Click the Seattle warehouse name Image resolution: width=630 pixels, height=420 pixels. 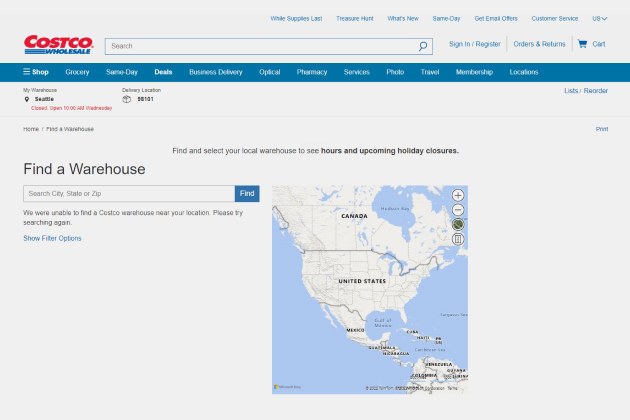point(44,99)
